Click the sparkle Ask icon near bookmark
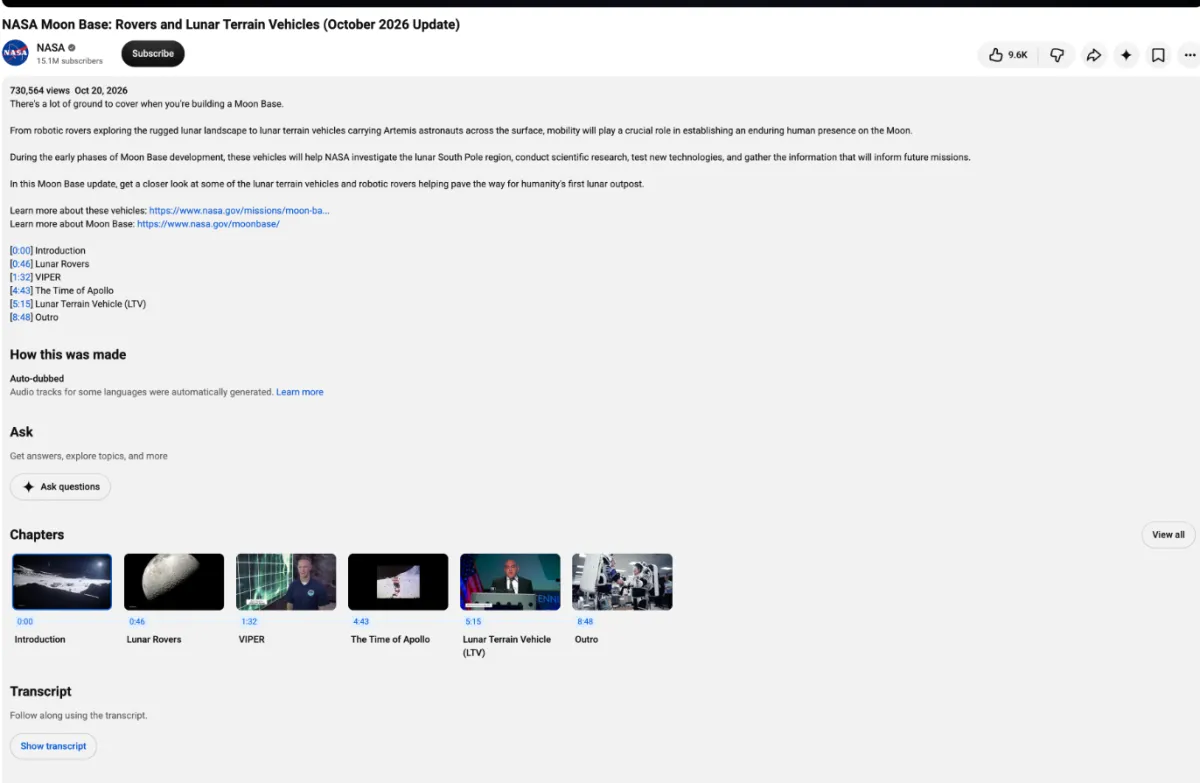The width and height of the screenshot is (1200, 783). pyautogui.click(x=1126, y=55)
